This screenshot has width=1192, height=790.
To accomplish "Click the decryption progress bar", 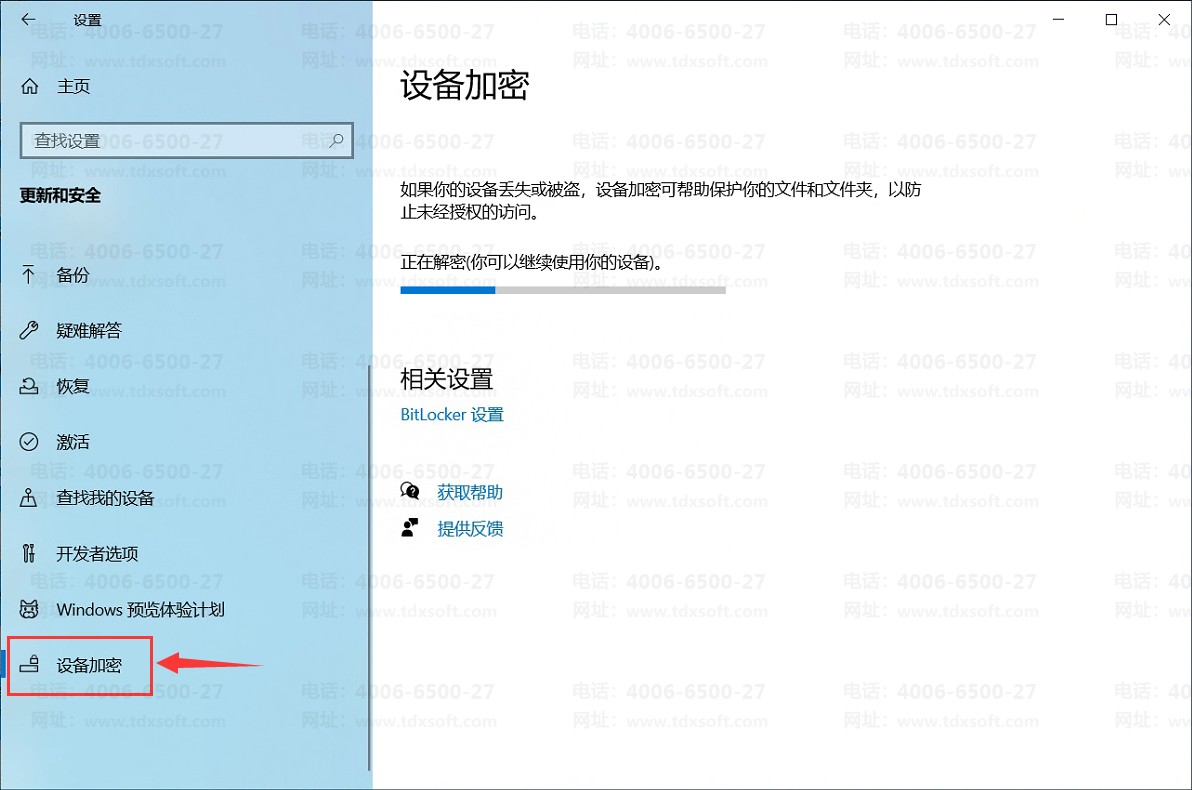I will (x=563, y=290).
